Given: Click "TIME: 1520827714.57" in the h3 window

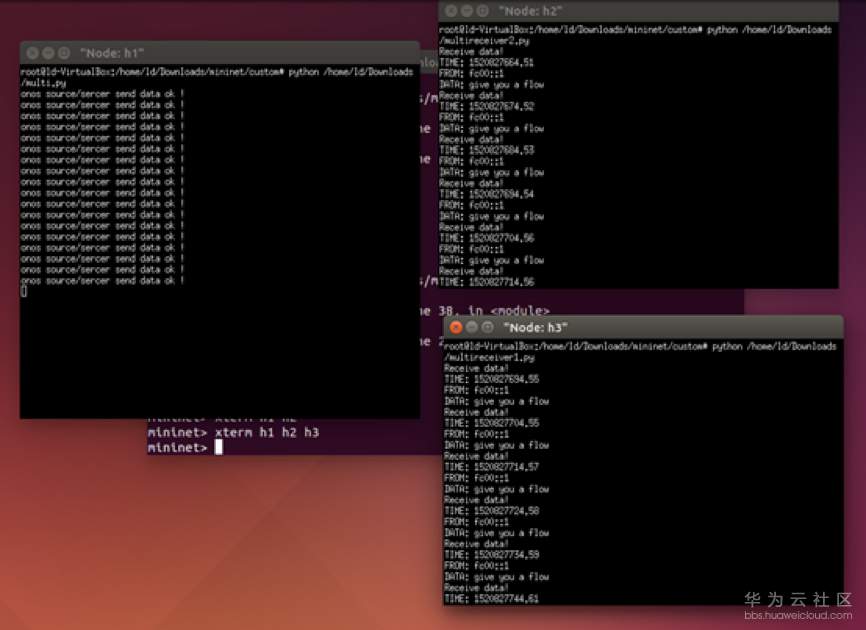Looking at the screenshot, I should coord(492,467).
